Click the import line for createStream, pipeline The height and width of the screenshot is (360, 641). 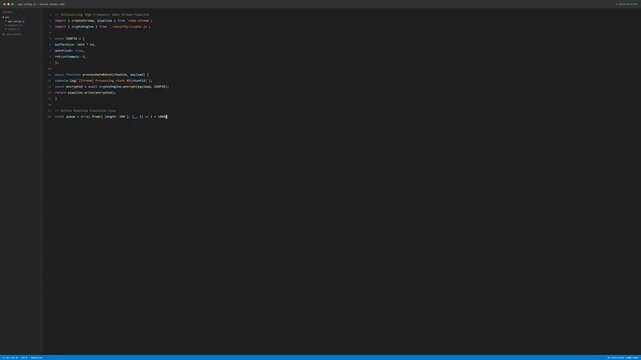[x=103, y=21]
